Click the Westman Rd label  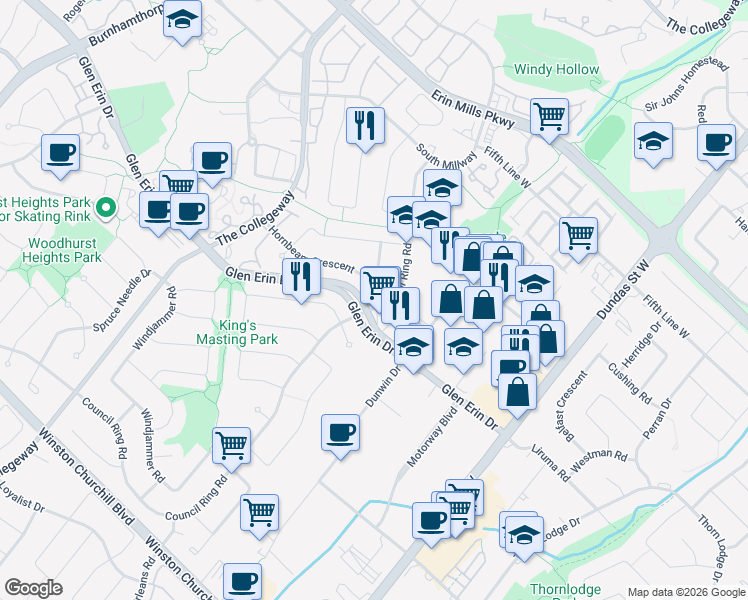[599, 460]
